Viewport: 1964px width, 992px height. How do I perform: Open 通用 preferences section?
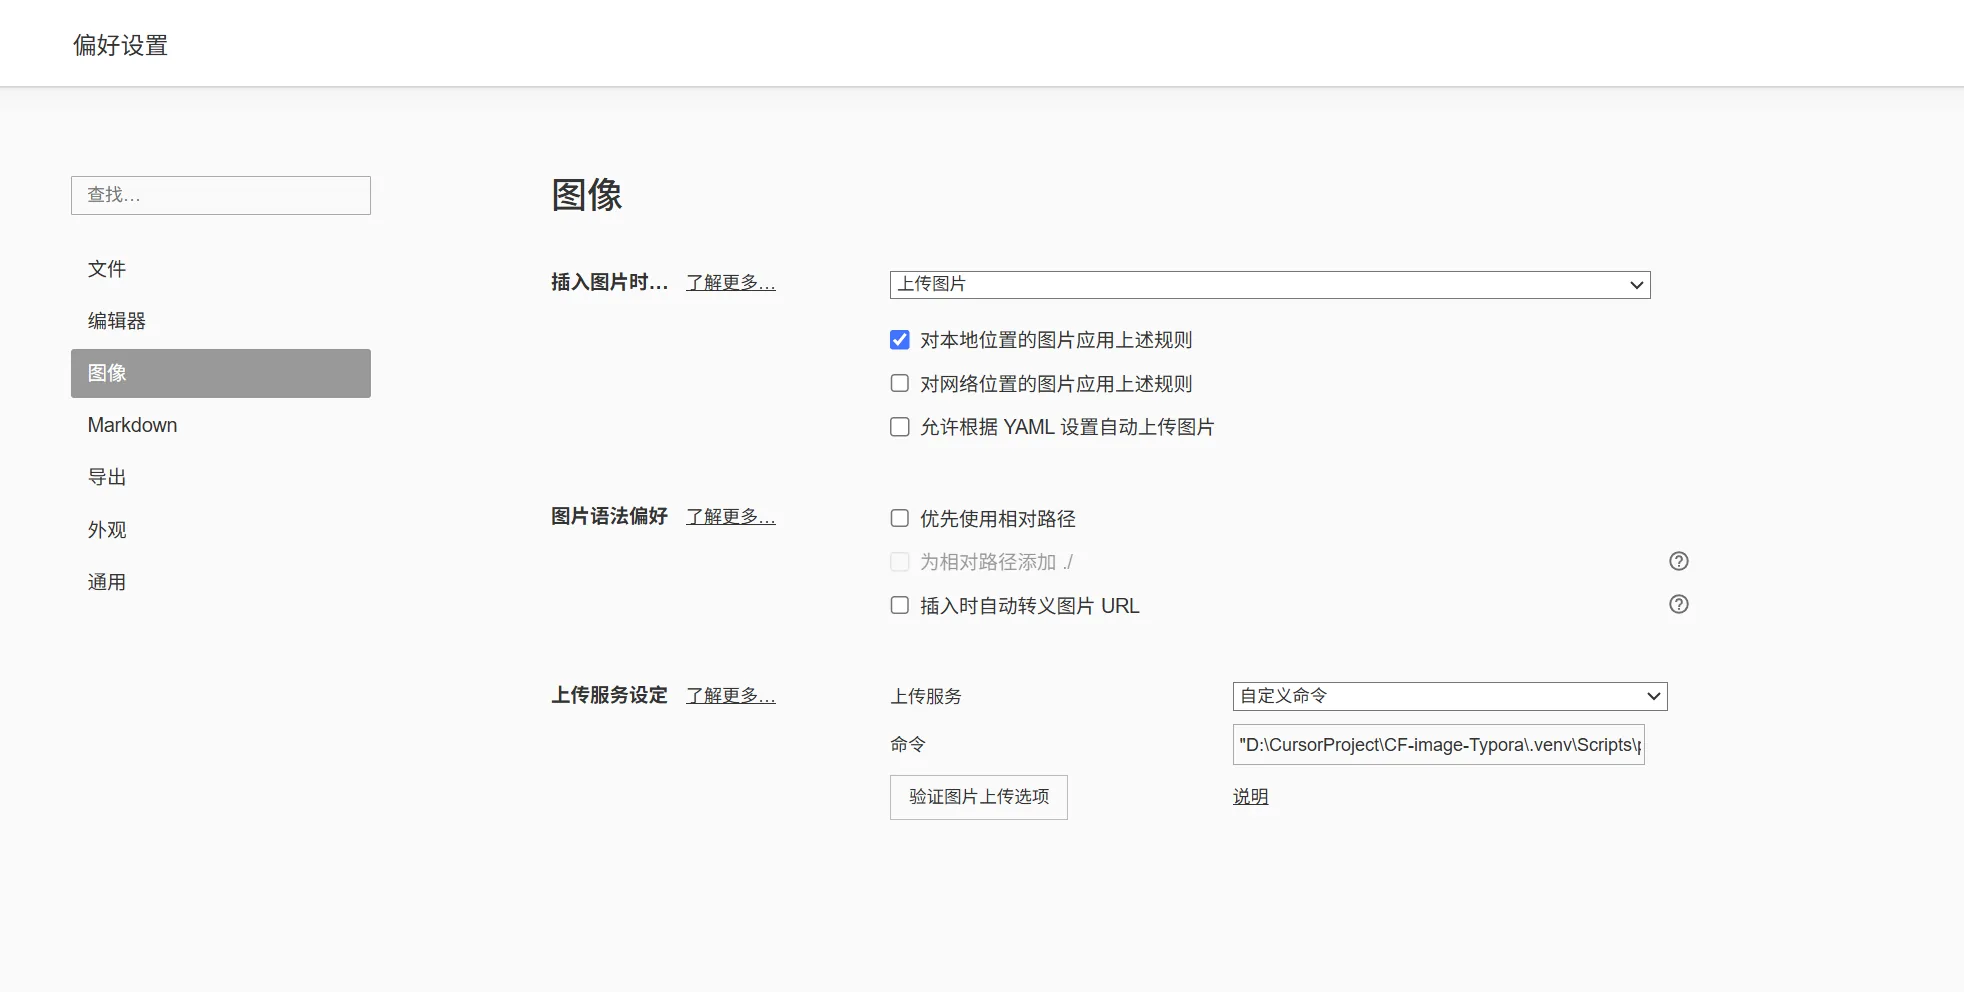tap(221, 582)
